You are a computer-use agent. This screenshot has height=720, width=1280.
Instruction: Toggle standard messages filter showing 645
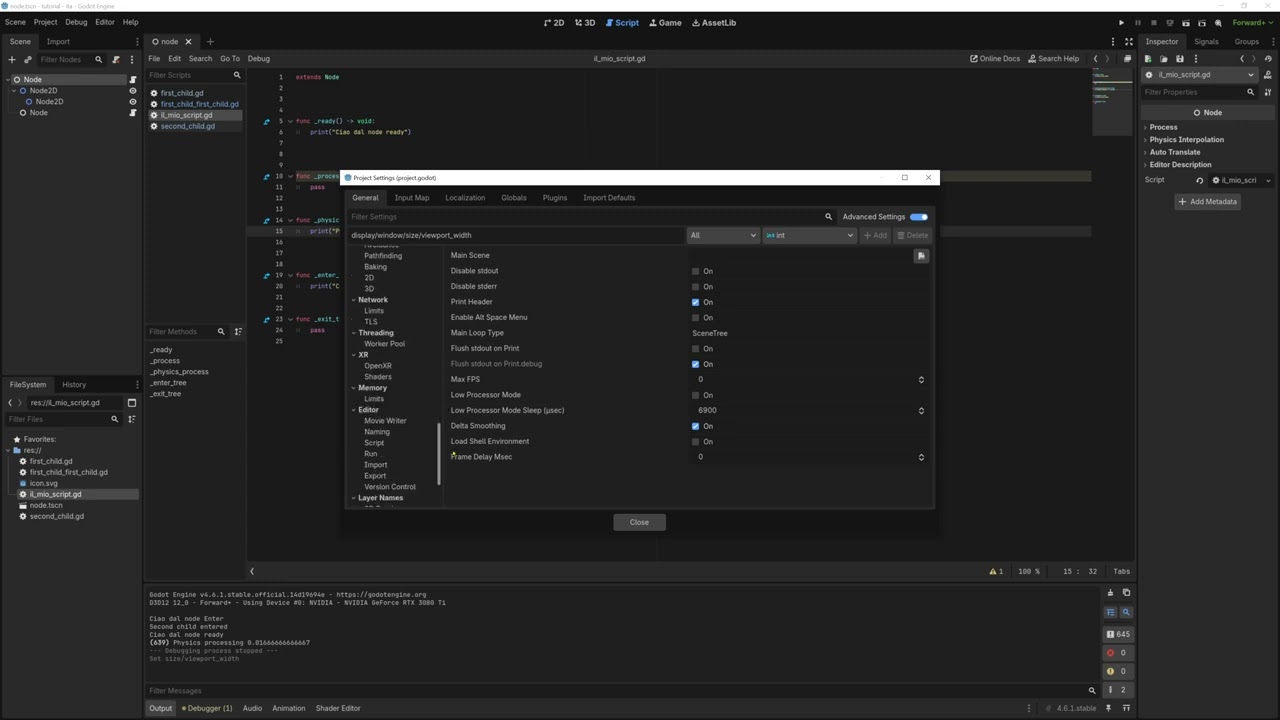click(x=1118, y=634)
